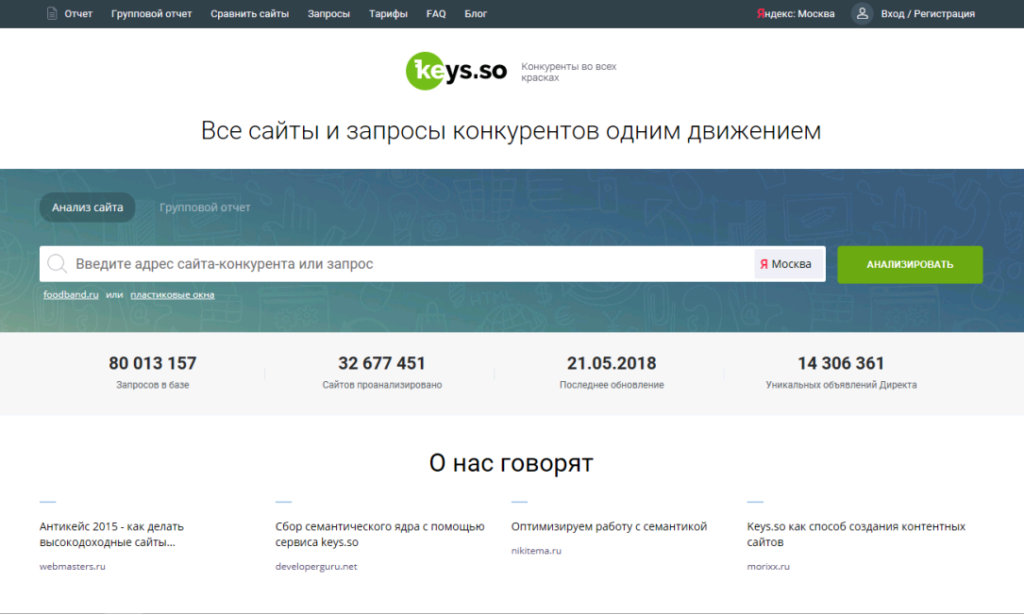Open Сбор семантического ядра article
The width and height of the screenshot is (1024, 614).
click(x=379, y=534)
